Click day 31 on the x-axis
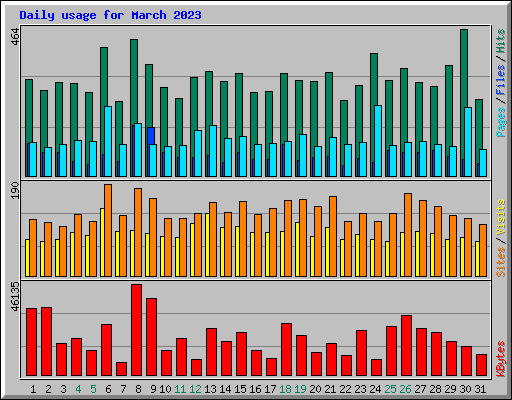The height and width of the screenshot is (400, 512). pos(480,389)
